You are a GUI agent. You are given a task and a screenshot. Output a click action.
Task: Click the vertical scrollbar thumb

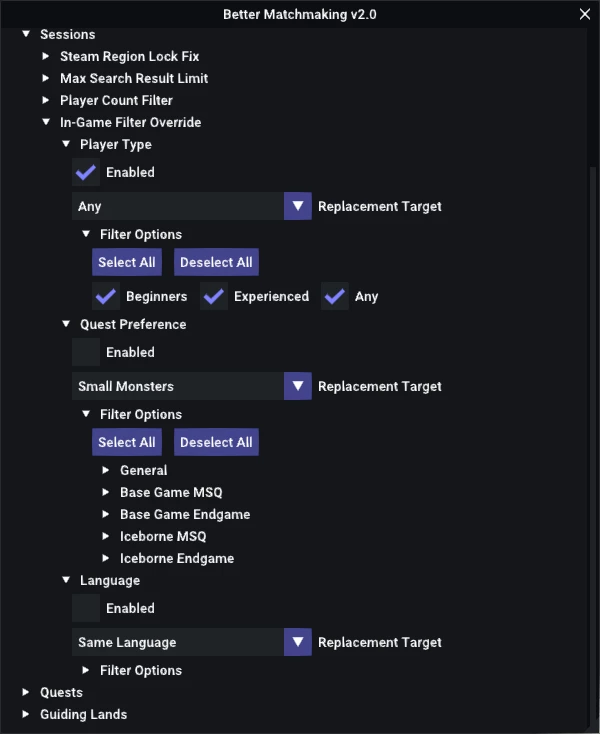point(593,447)
